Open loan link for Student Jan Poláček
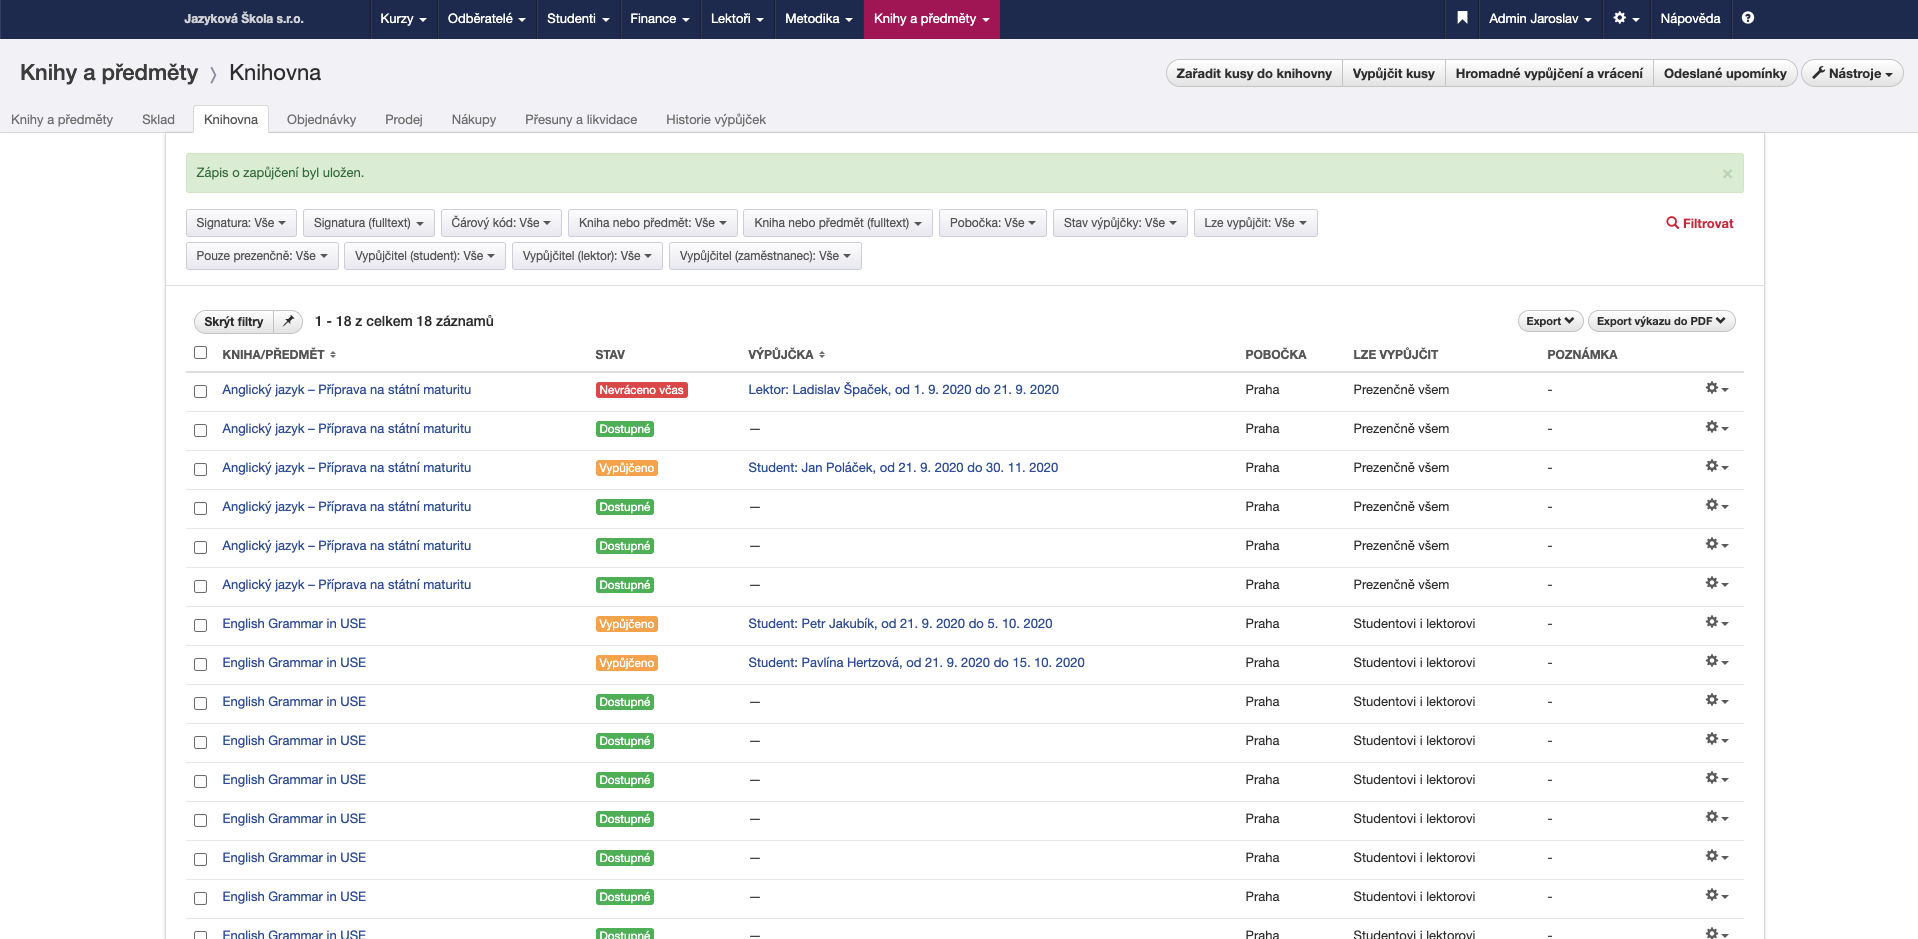The width and height of the screenshot is (1918, 939). click(903, 467)
